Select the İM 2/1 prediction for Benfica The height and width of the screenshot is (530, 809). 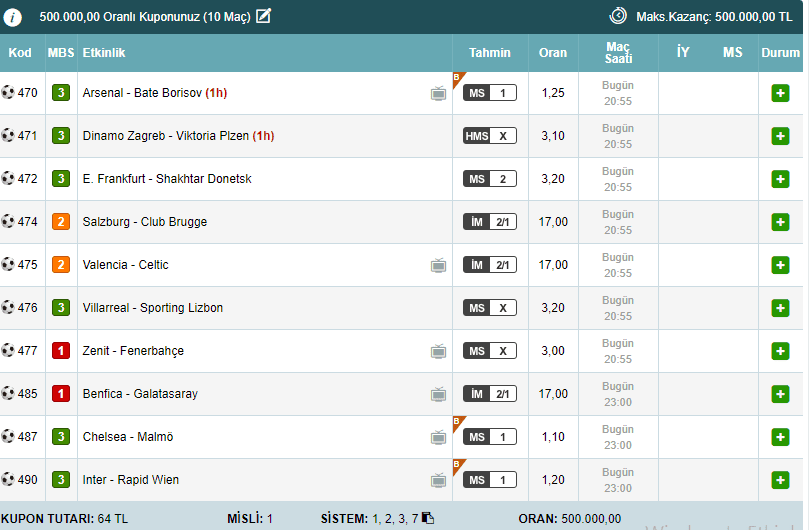490,394
